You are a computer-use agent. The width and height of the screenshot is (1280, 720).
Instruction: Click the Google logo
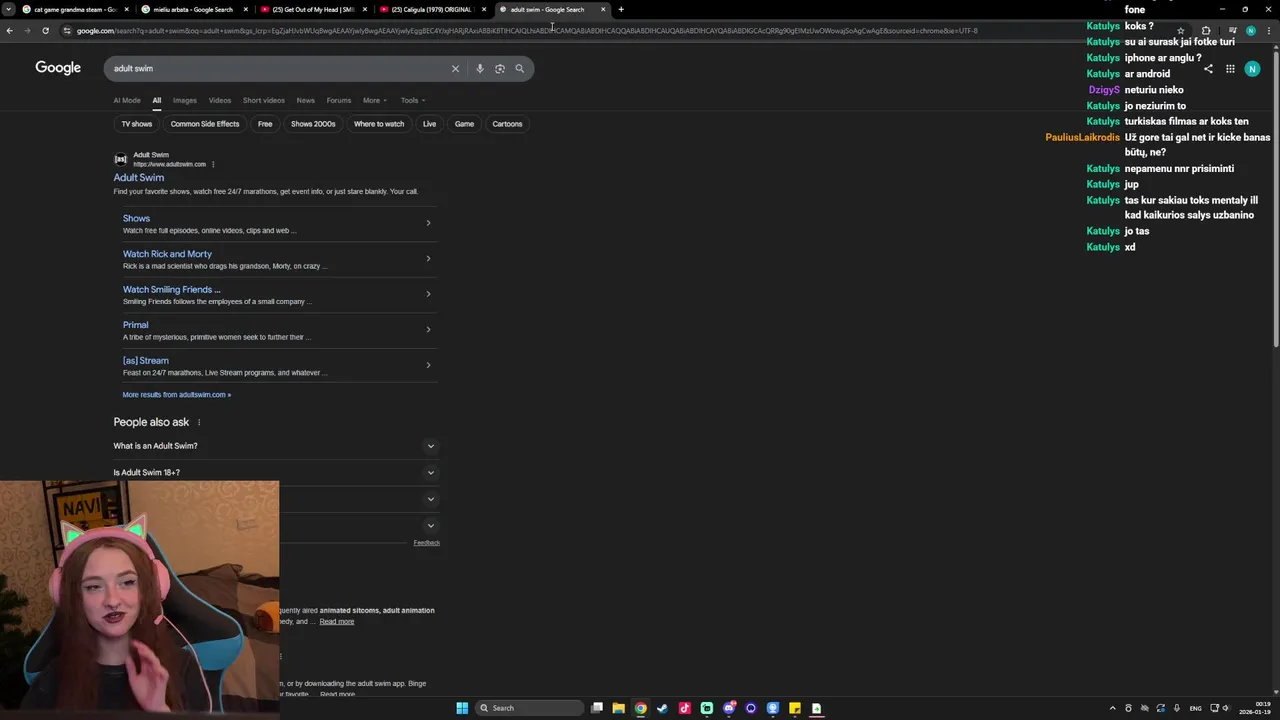pyautogui.click(x=58, y=67)
